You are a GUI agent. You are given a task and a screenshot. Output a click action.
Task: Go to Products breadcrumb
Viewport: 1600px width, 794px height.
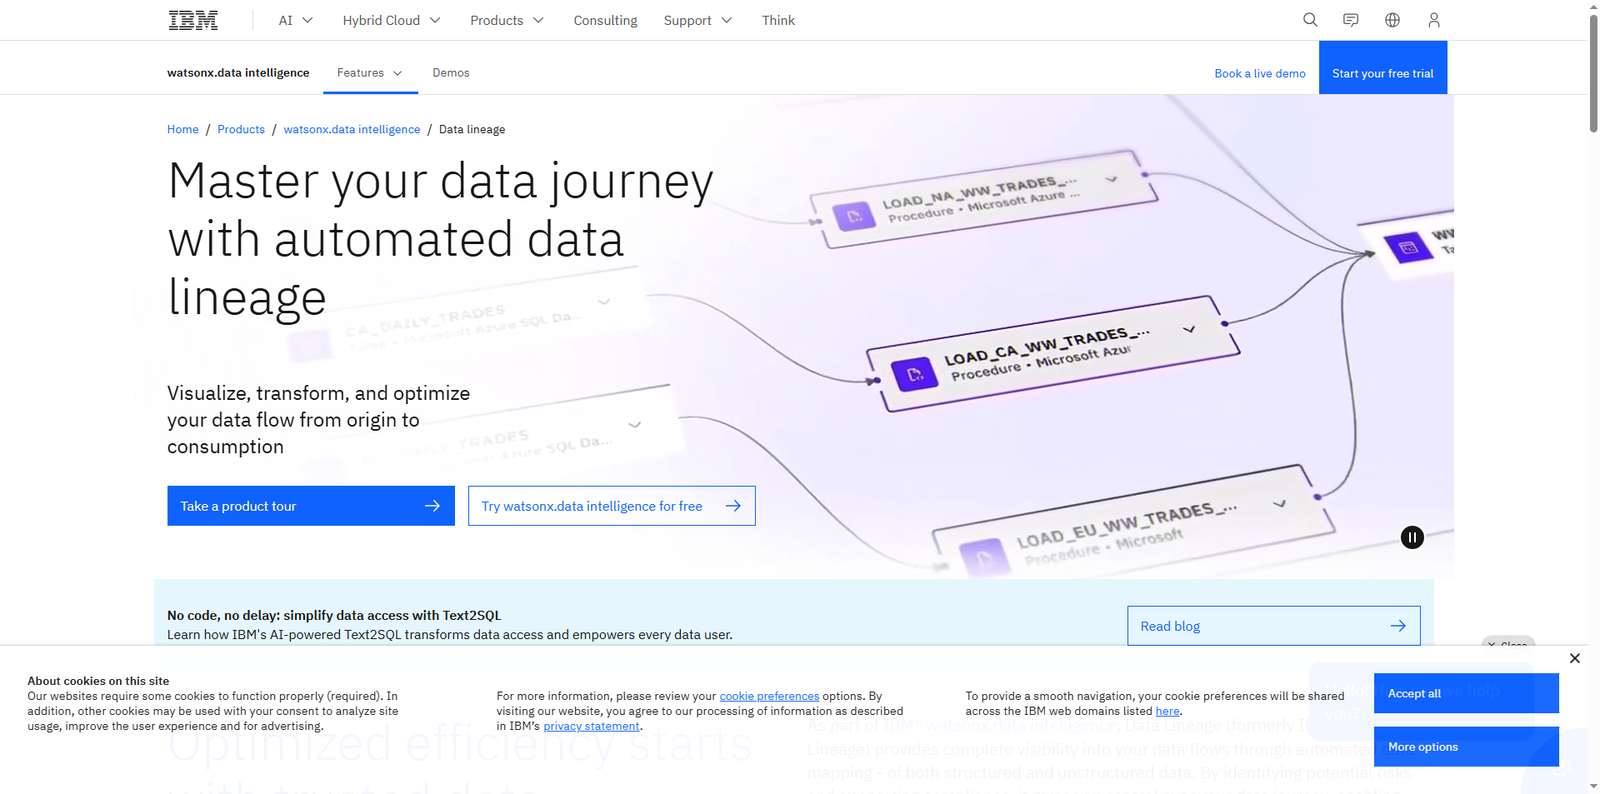(241, 130)
